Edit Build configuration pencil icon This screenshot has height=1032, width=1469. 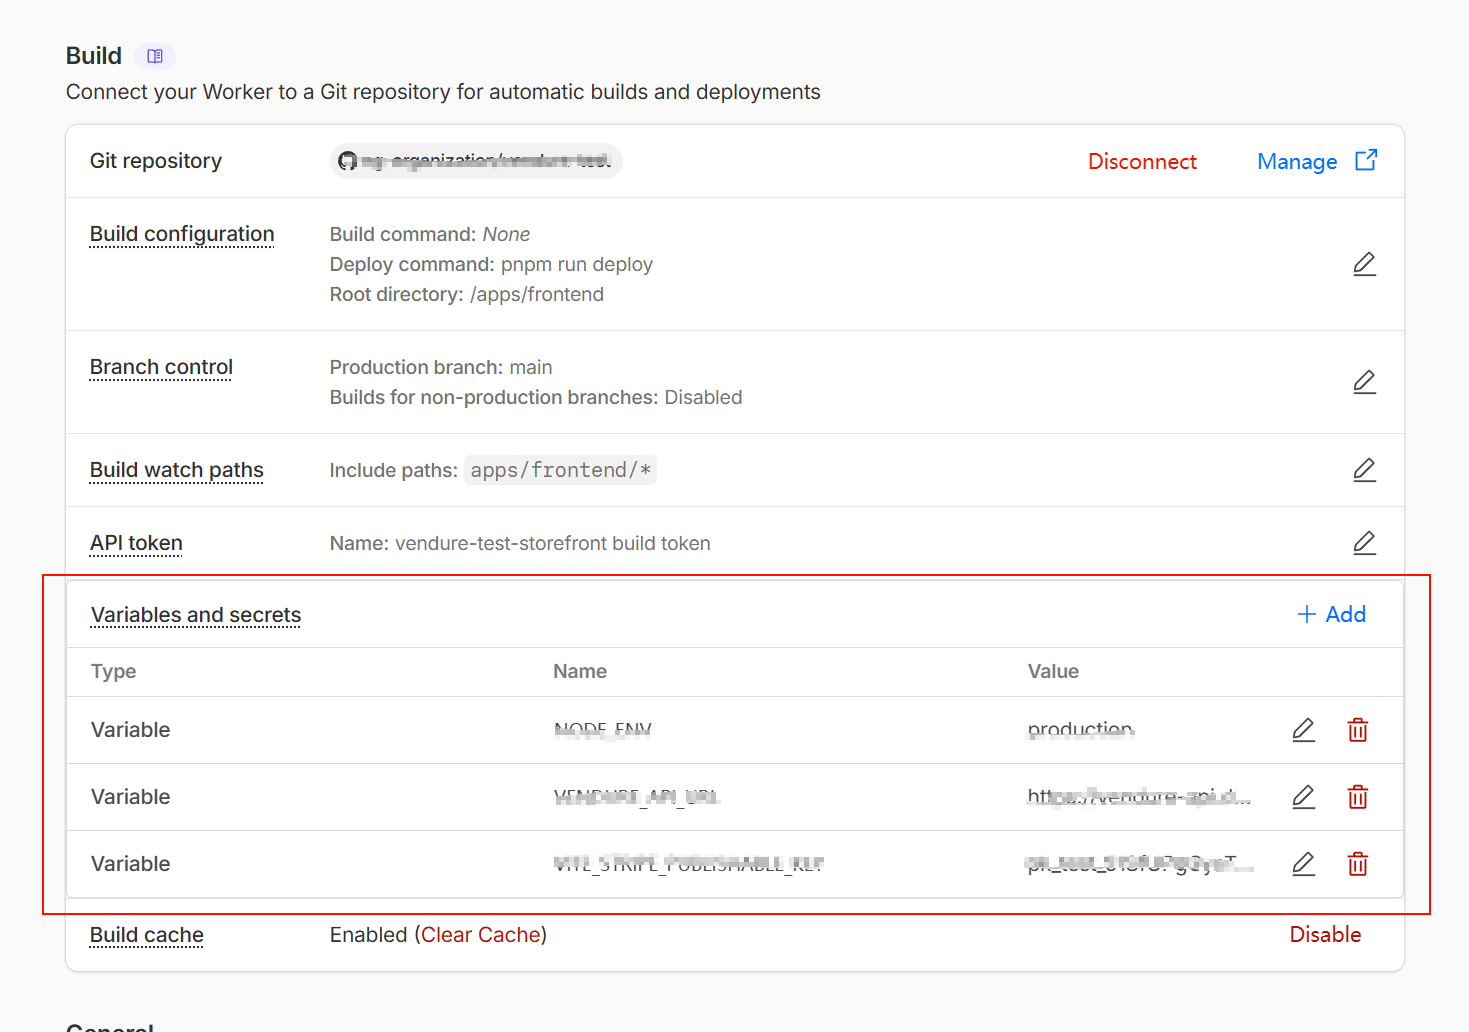(1364, 264)
